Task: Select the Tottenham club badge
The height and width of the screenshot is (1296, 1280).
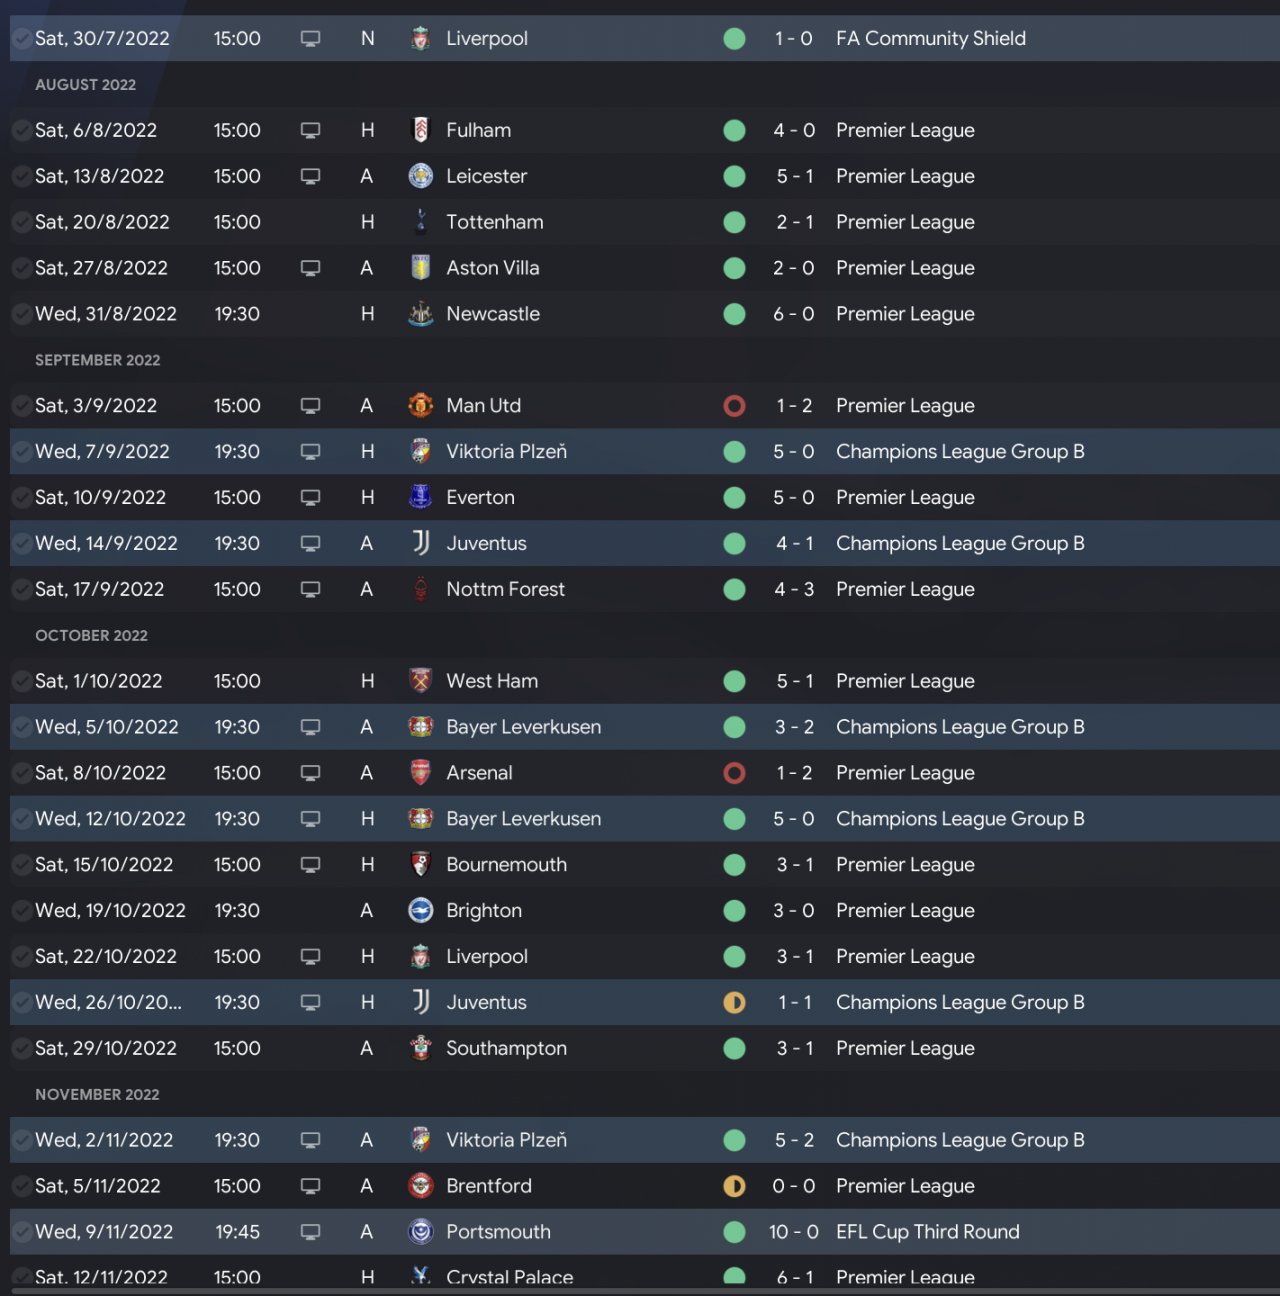Action: 421,222
